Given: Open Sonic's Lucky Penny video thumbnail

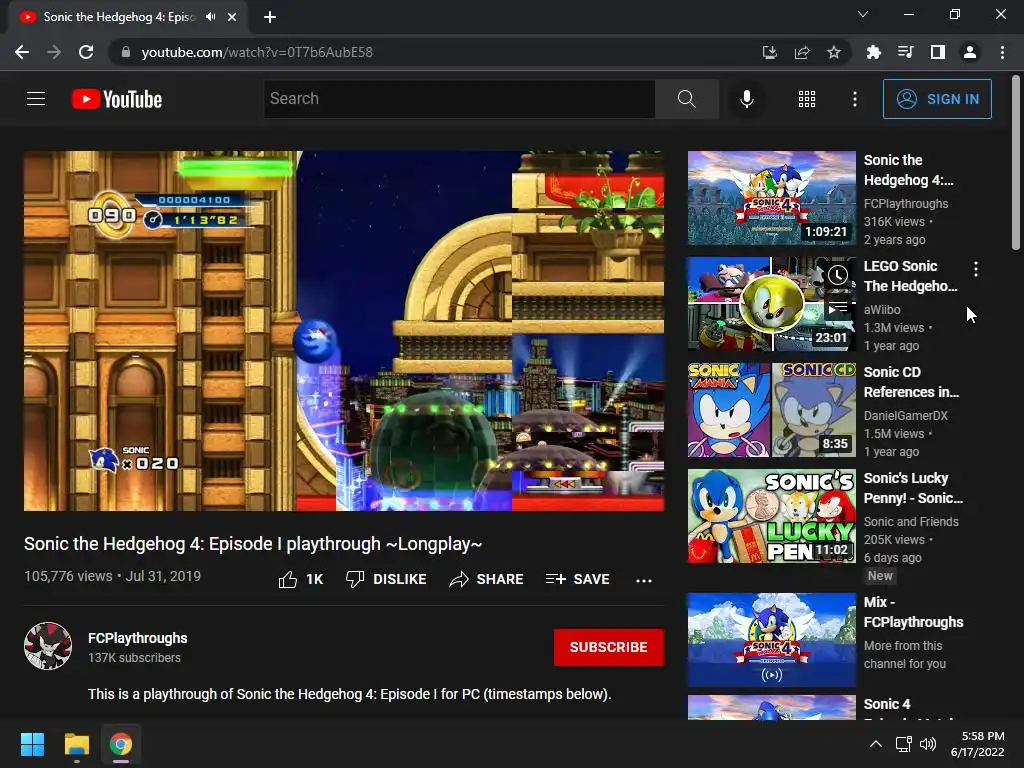Looking at the screenshot, I should click(771, 516).
